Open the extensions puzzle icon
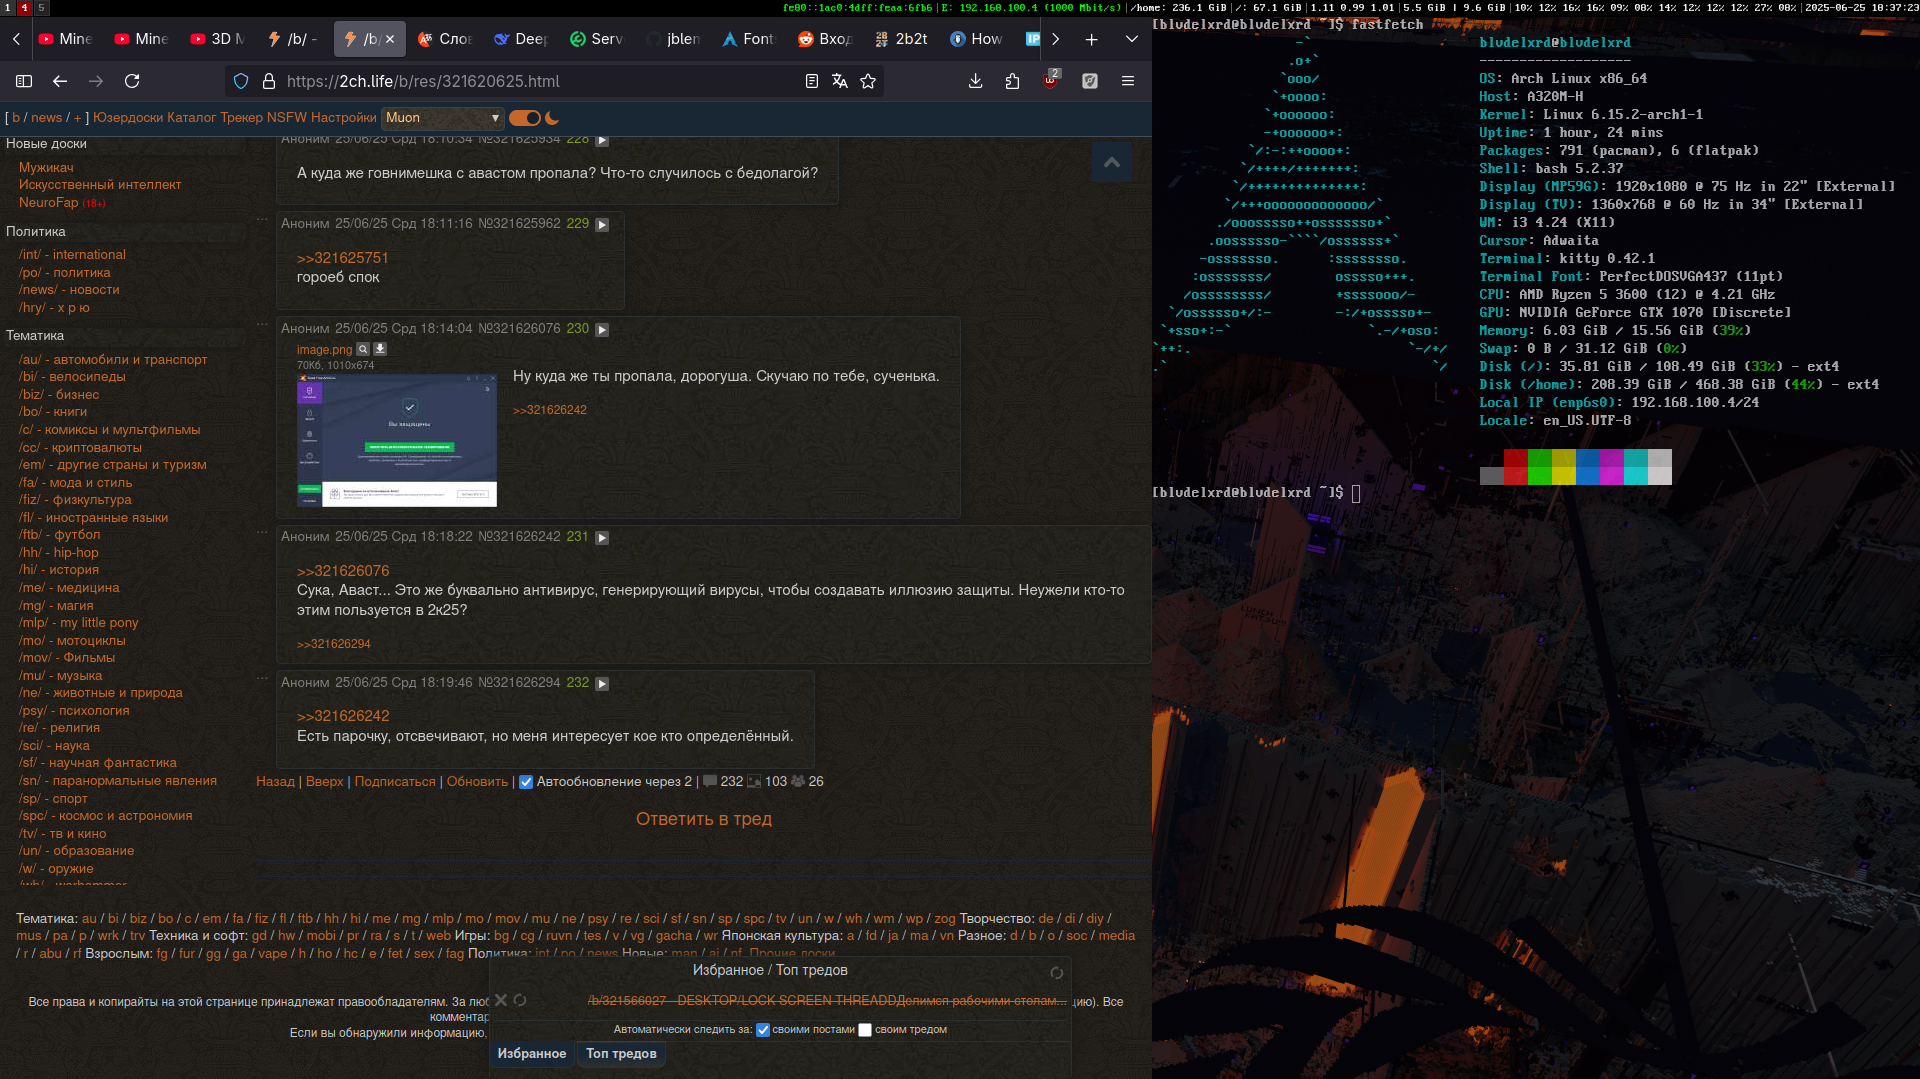Image resolution: width=1920 pixels, height=1079 pixels. click(x=1012, y=81)
